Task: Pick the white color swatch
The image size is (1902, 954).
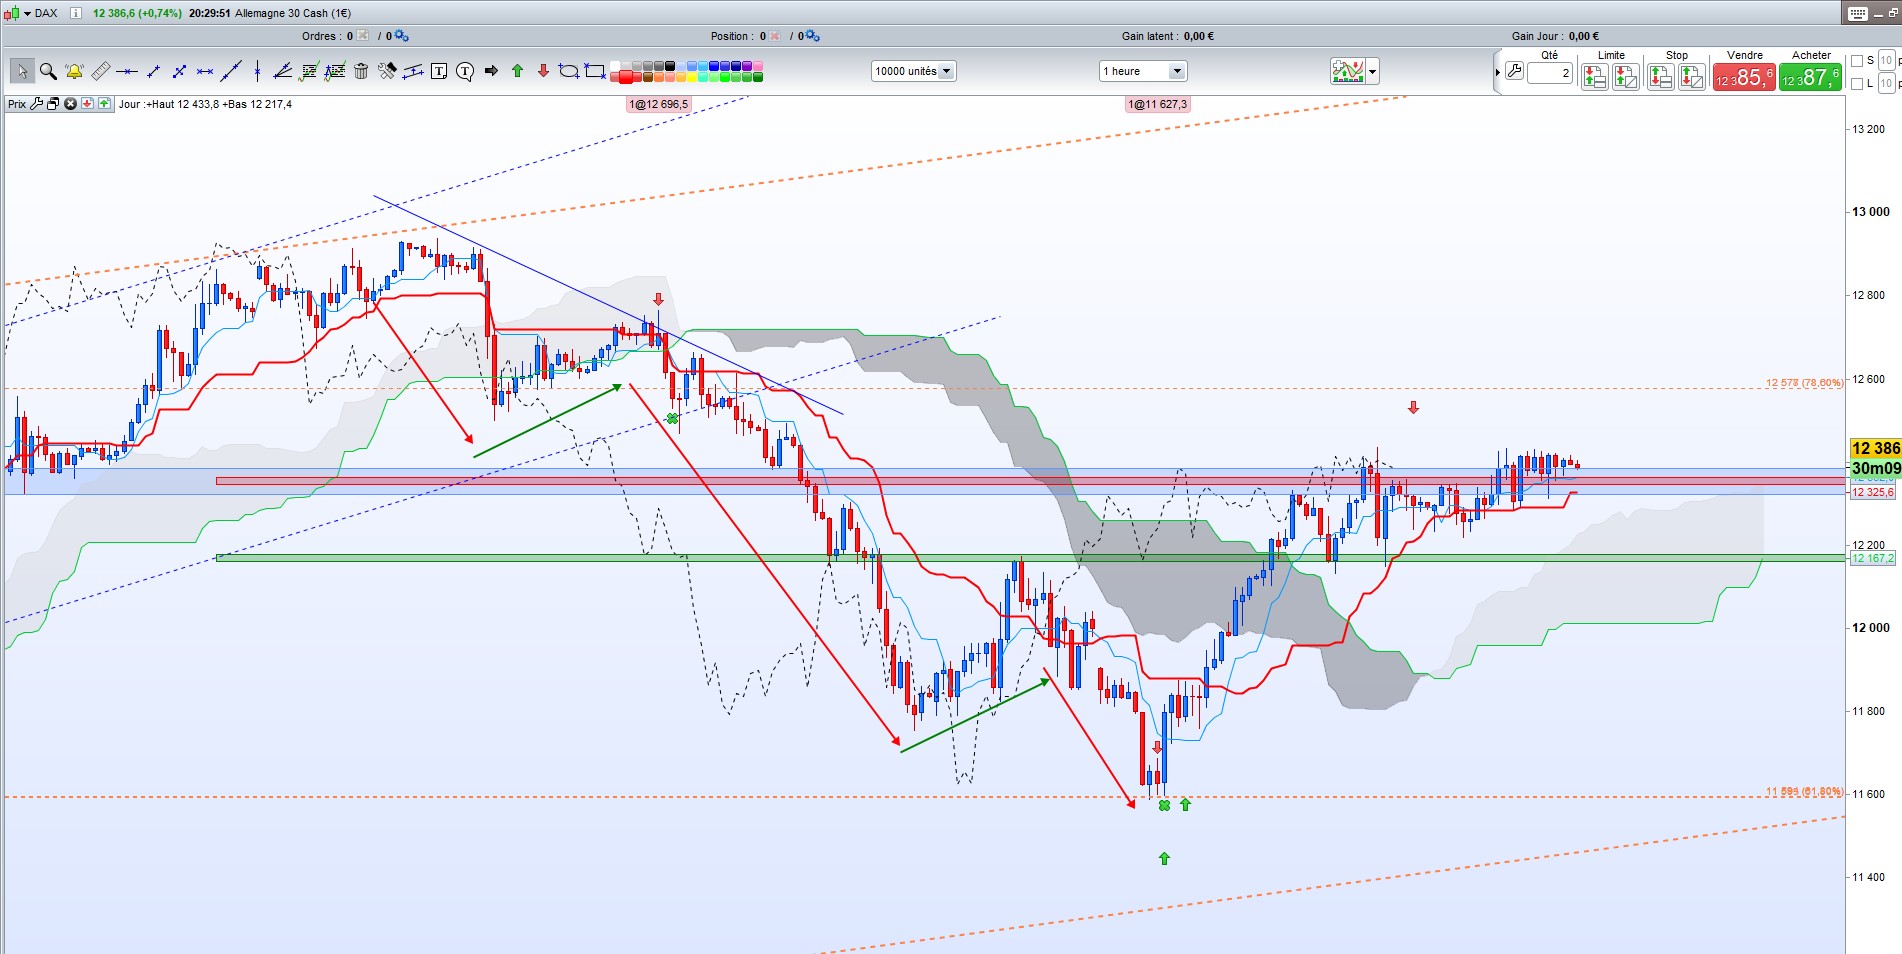Action: point(614,65)
